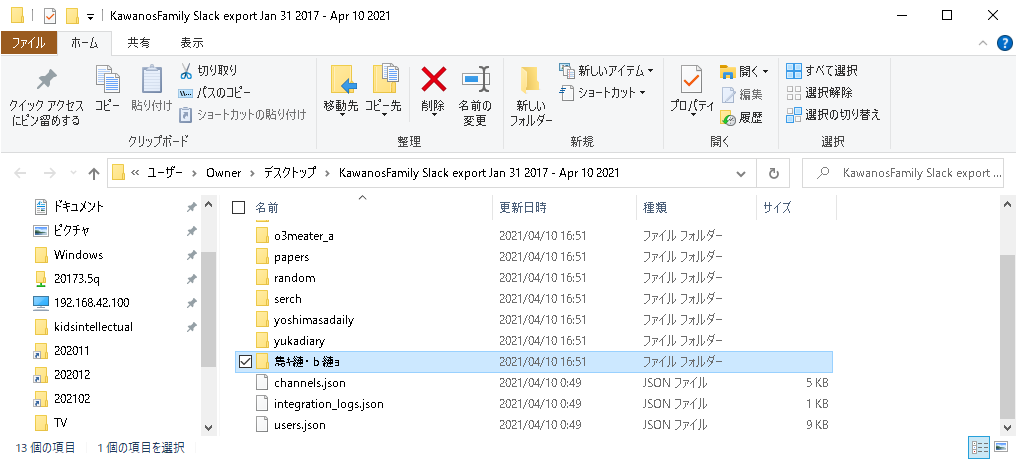Open kidsintellectual in navigation pane

point(93,327)
